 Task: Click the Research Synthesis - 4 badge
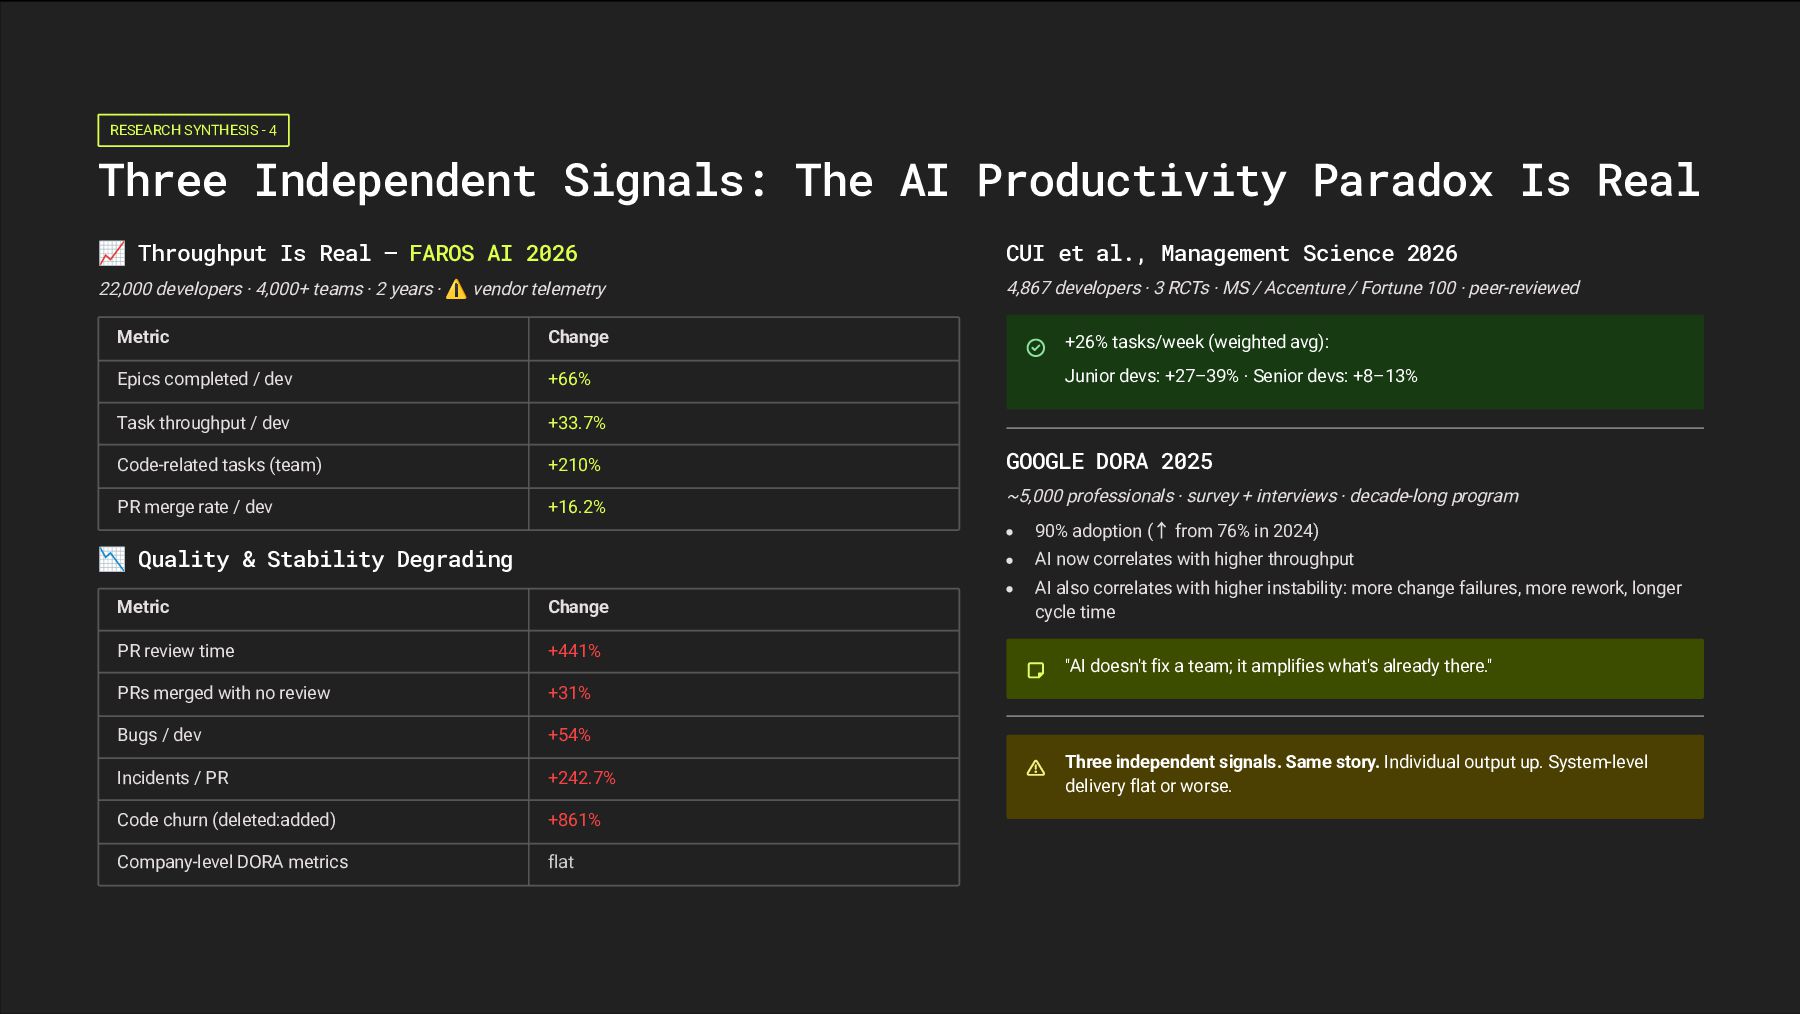tap(193, 130)
